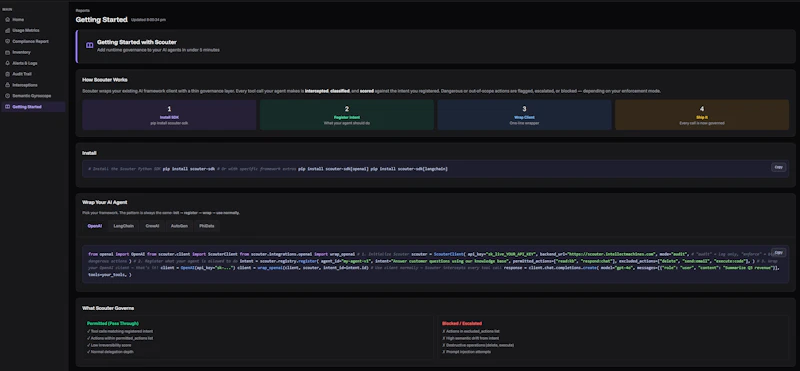The height and width of the screenshot is (371, 800).
Task: Click step 3 Wrap Client card
Action: point(524,115)
